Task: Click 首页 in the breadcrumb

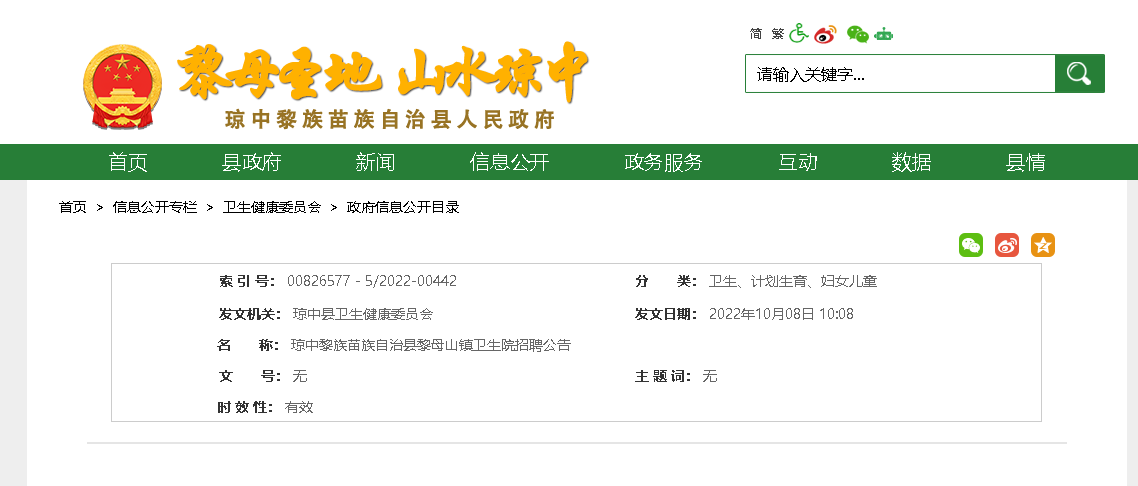Action: tap(73, 207)
